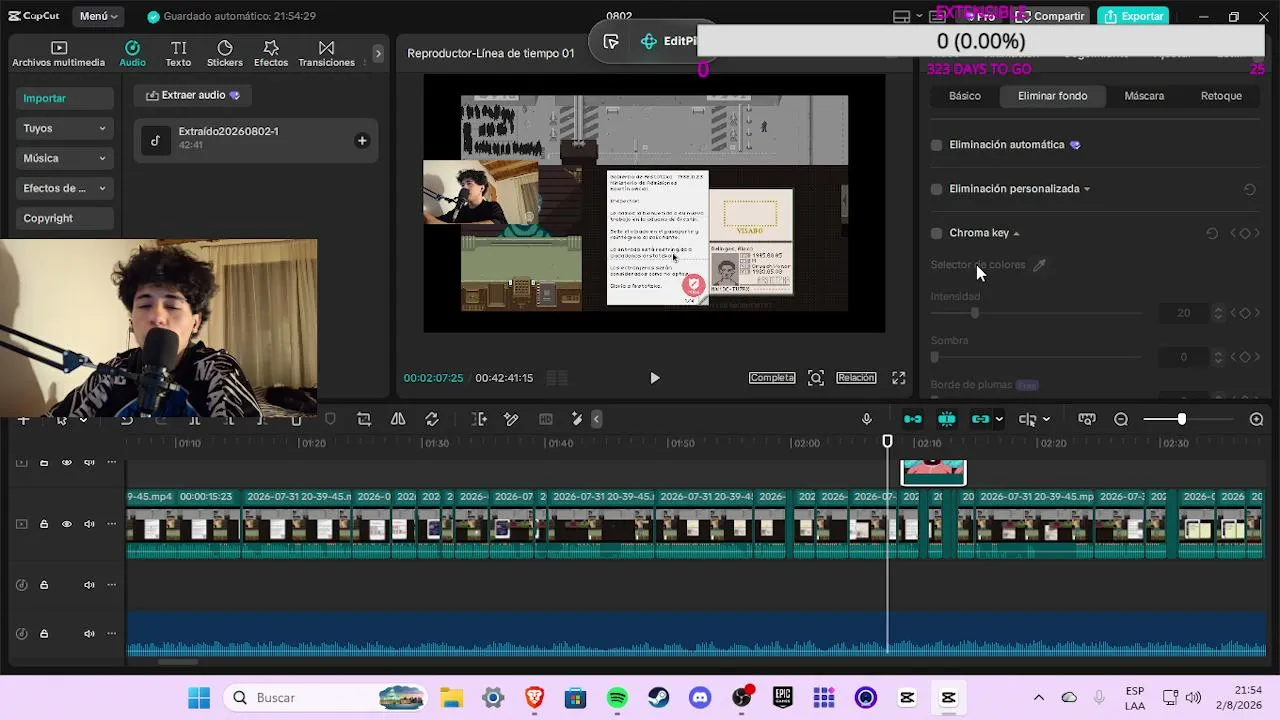
Task: Open Spotify from the taskbar
Action: pos(617,698)
